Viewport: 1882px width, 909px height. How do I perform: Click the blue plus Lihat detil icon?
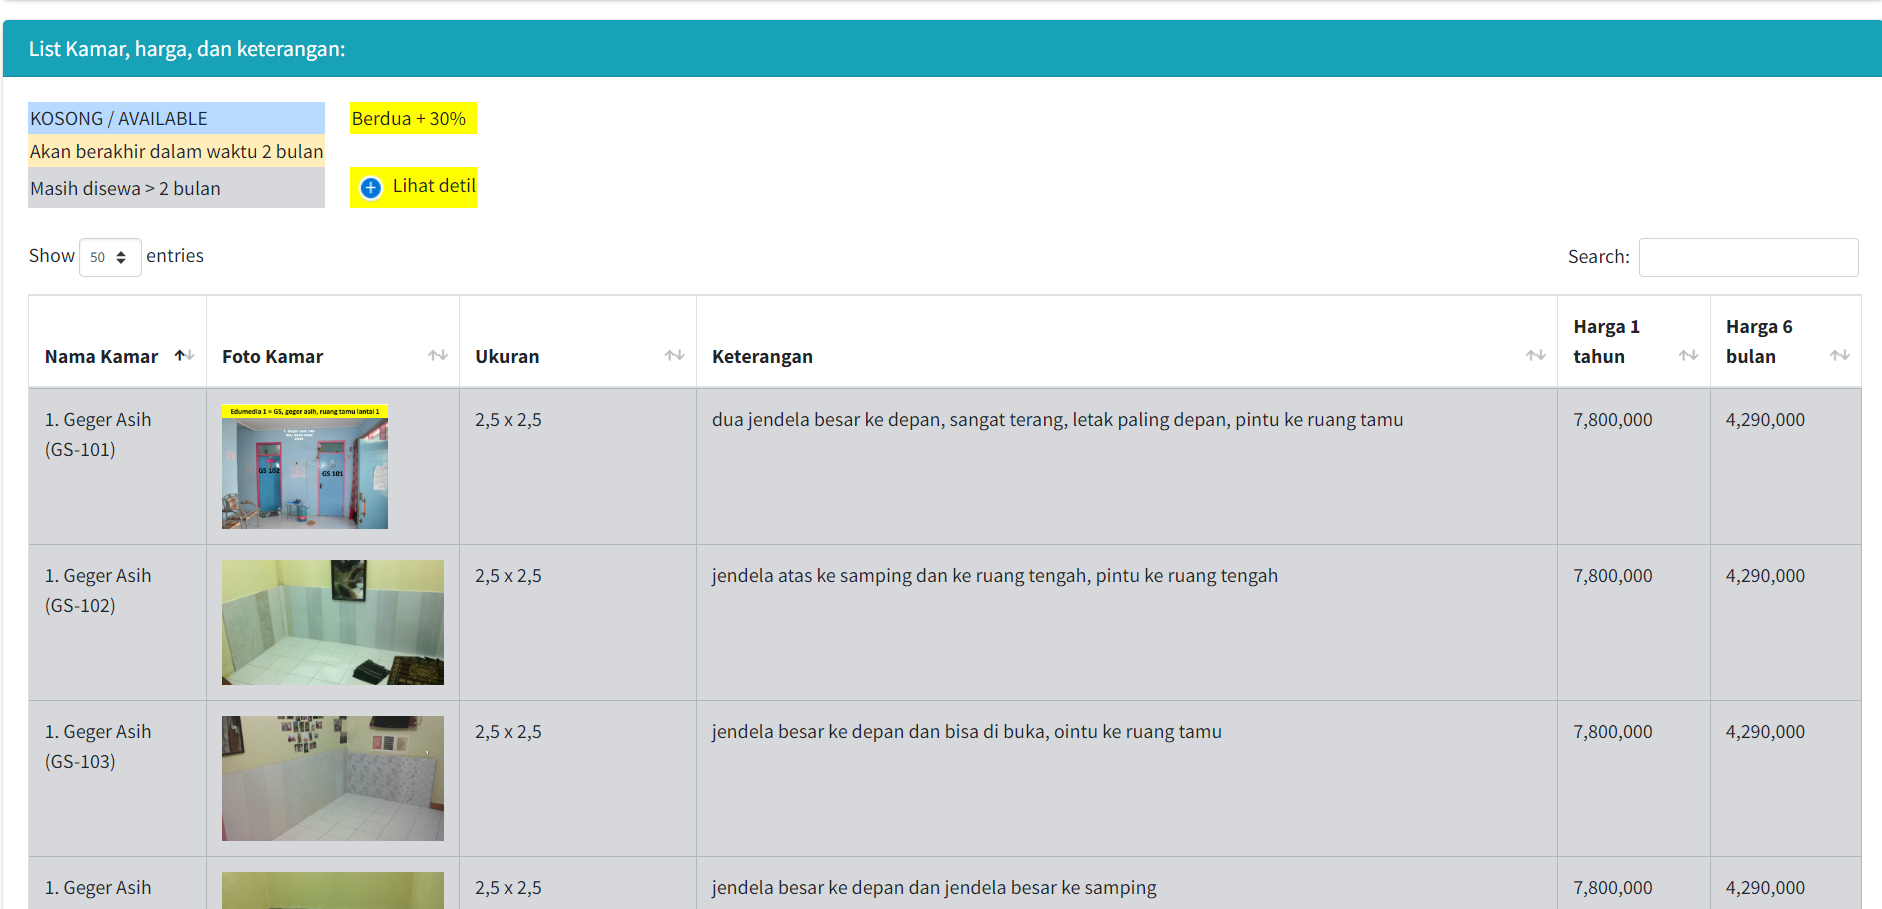pos(371,188)
